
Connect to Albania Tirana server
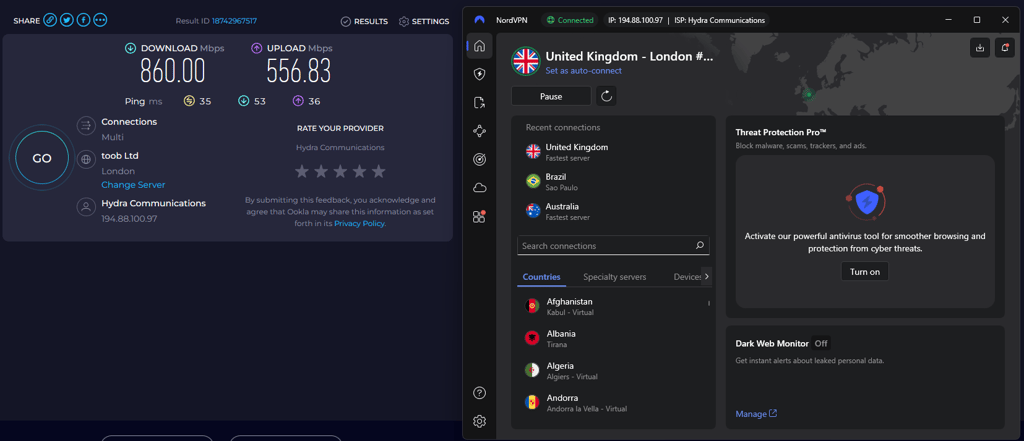tap(614, 338)
